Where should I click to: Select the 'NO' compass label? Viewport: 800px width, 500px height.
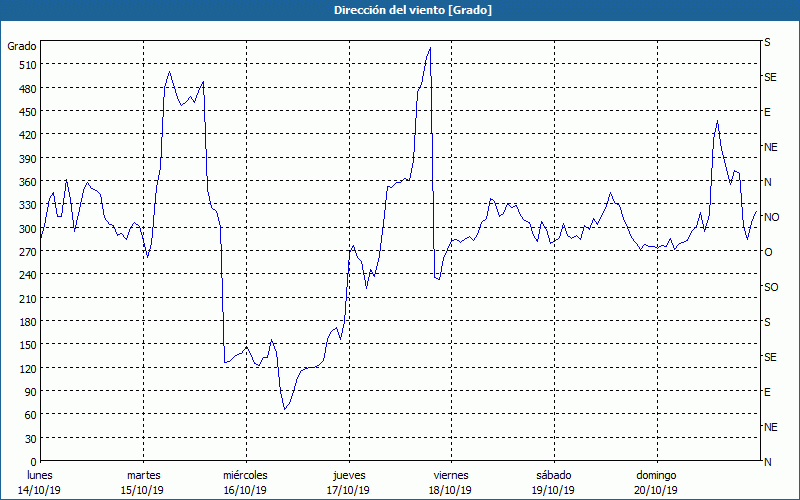click(x=771, y=217)
